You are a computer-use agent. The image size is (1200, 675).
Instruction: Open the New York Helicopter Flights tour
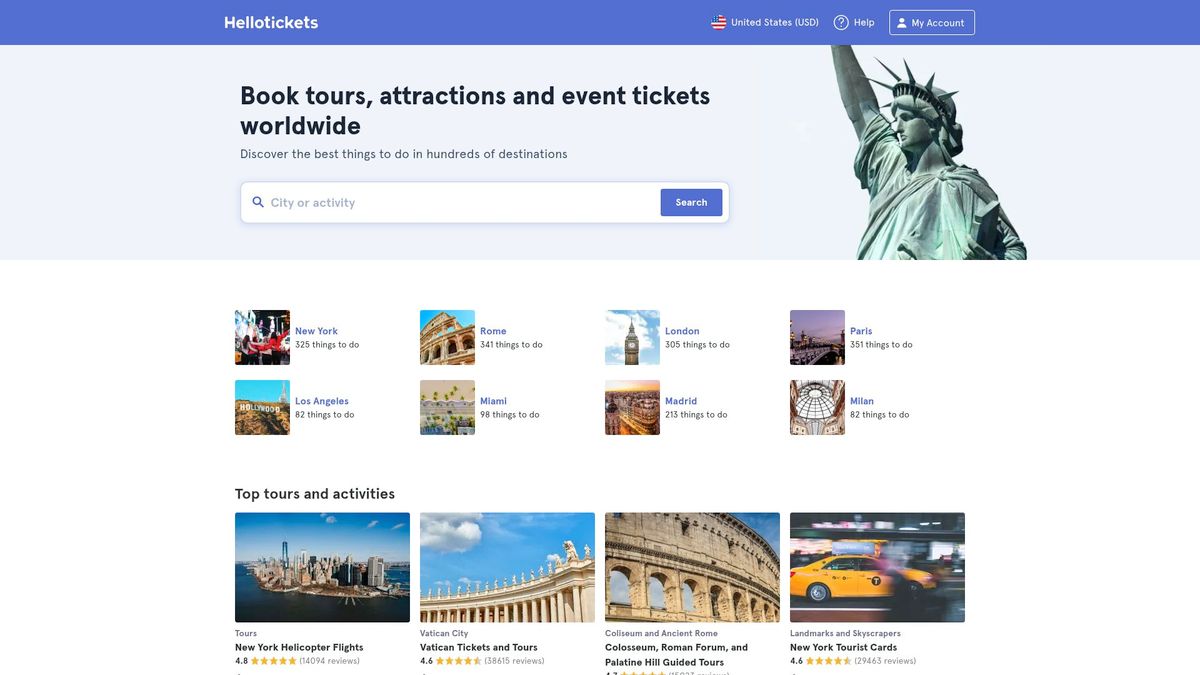tap(299, 646)
